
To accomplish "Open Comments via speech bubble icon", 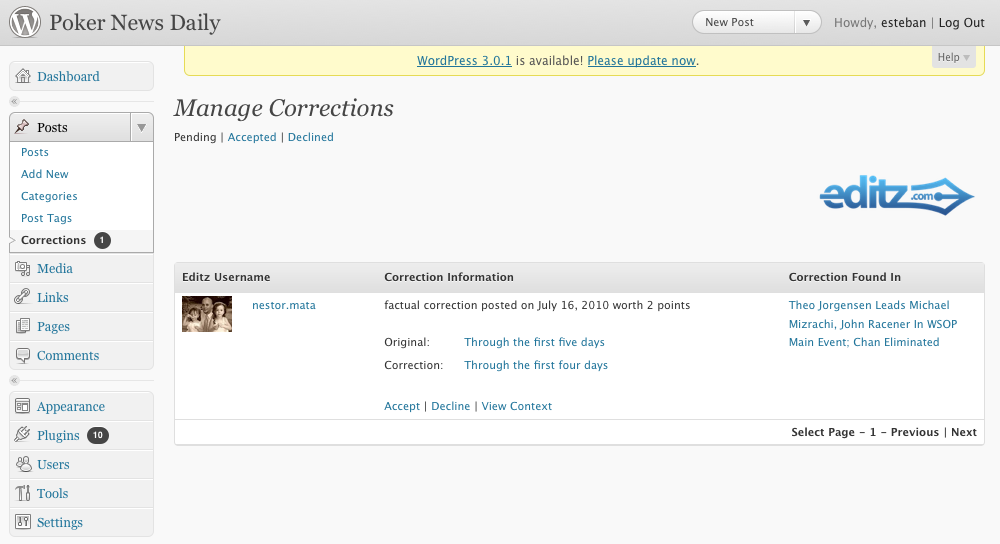I will click(23, 355).
